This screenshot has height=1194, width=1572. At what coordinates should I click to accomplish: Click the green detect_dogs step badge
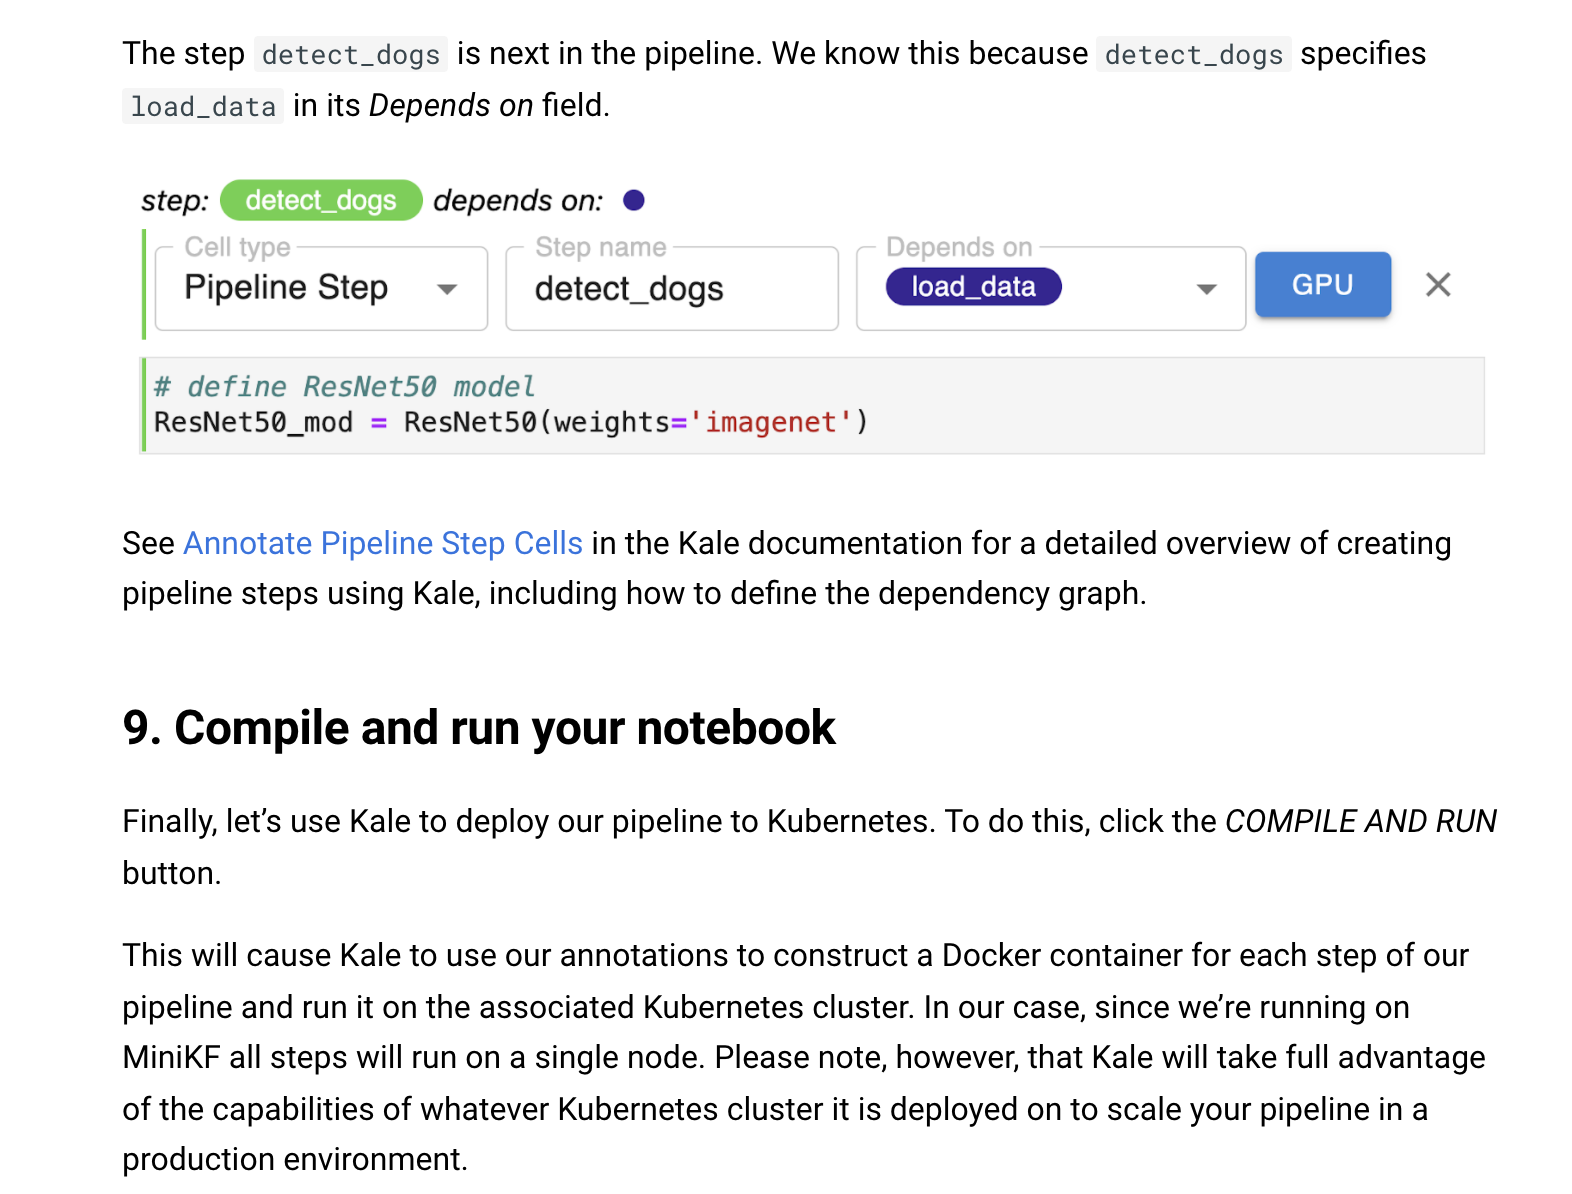click(321, 201)
